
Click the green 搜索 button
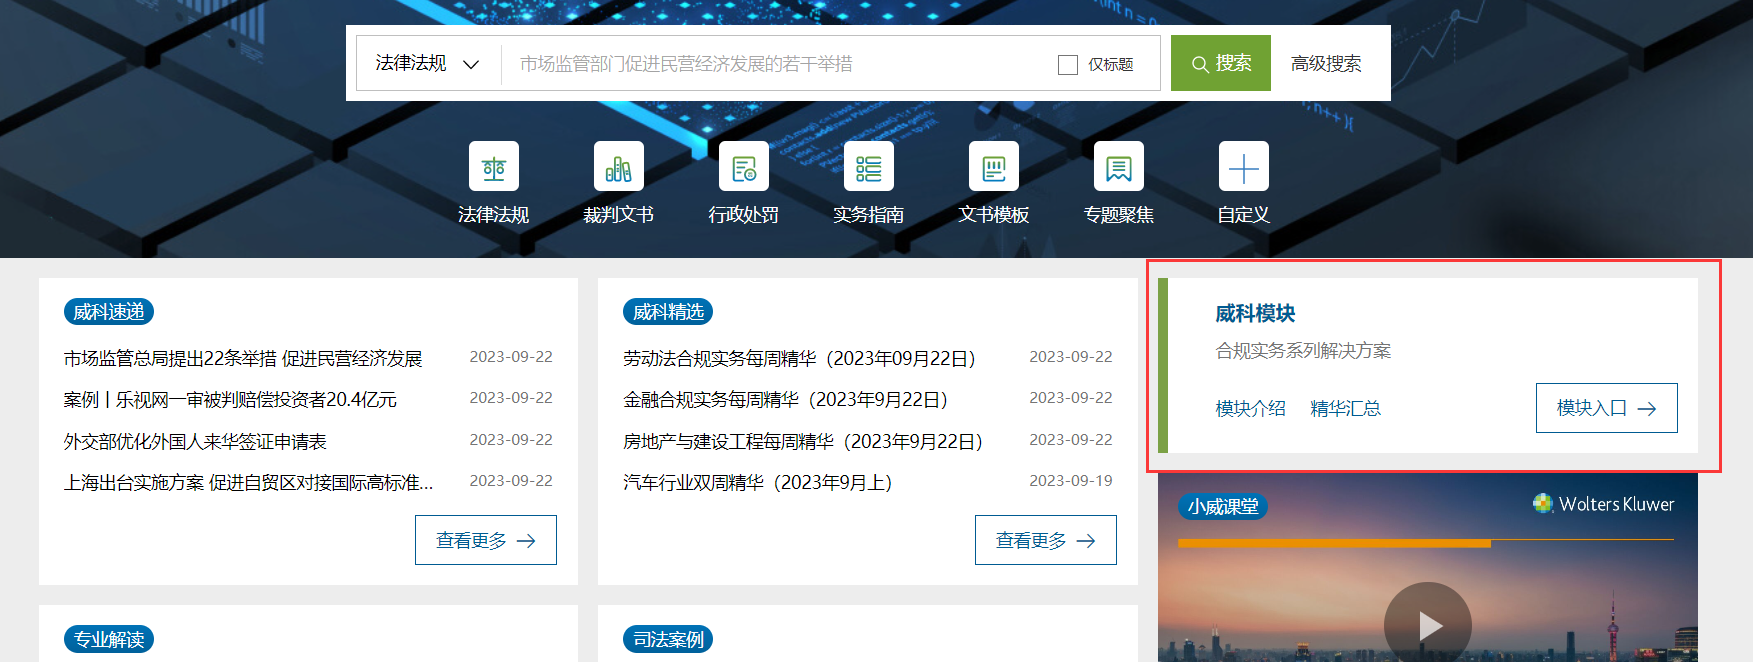1220,63
